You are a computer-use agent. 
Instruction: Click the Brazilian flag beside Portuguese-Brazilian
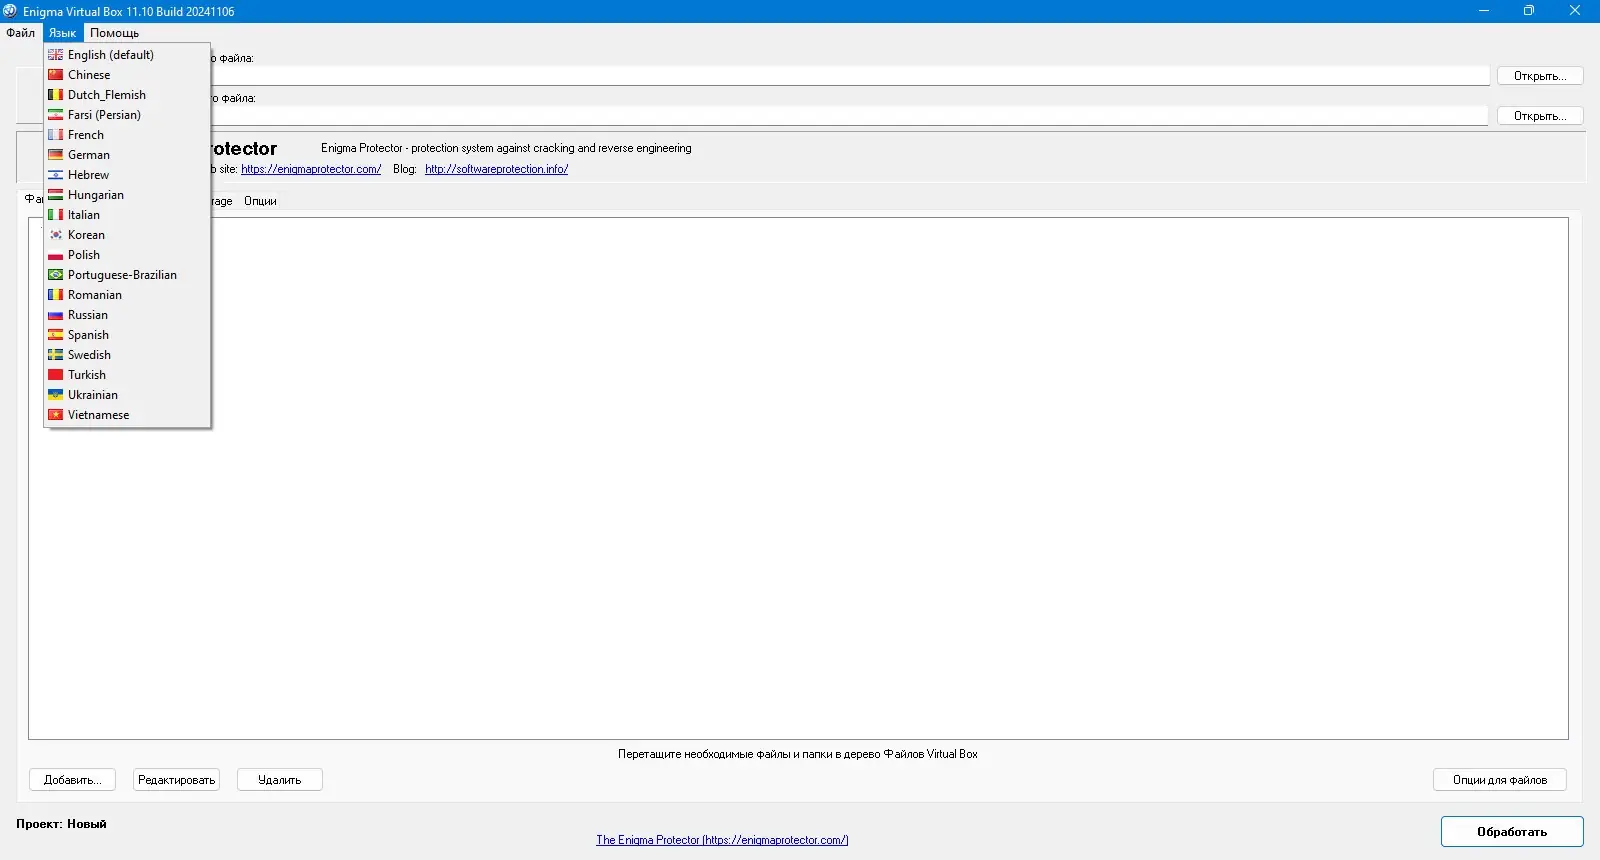click(56, 275)
